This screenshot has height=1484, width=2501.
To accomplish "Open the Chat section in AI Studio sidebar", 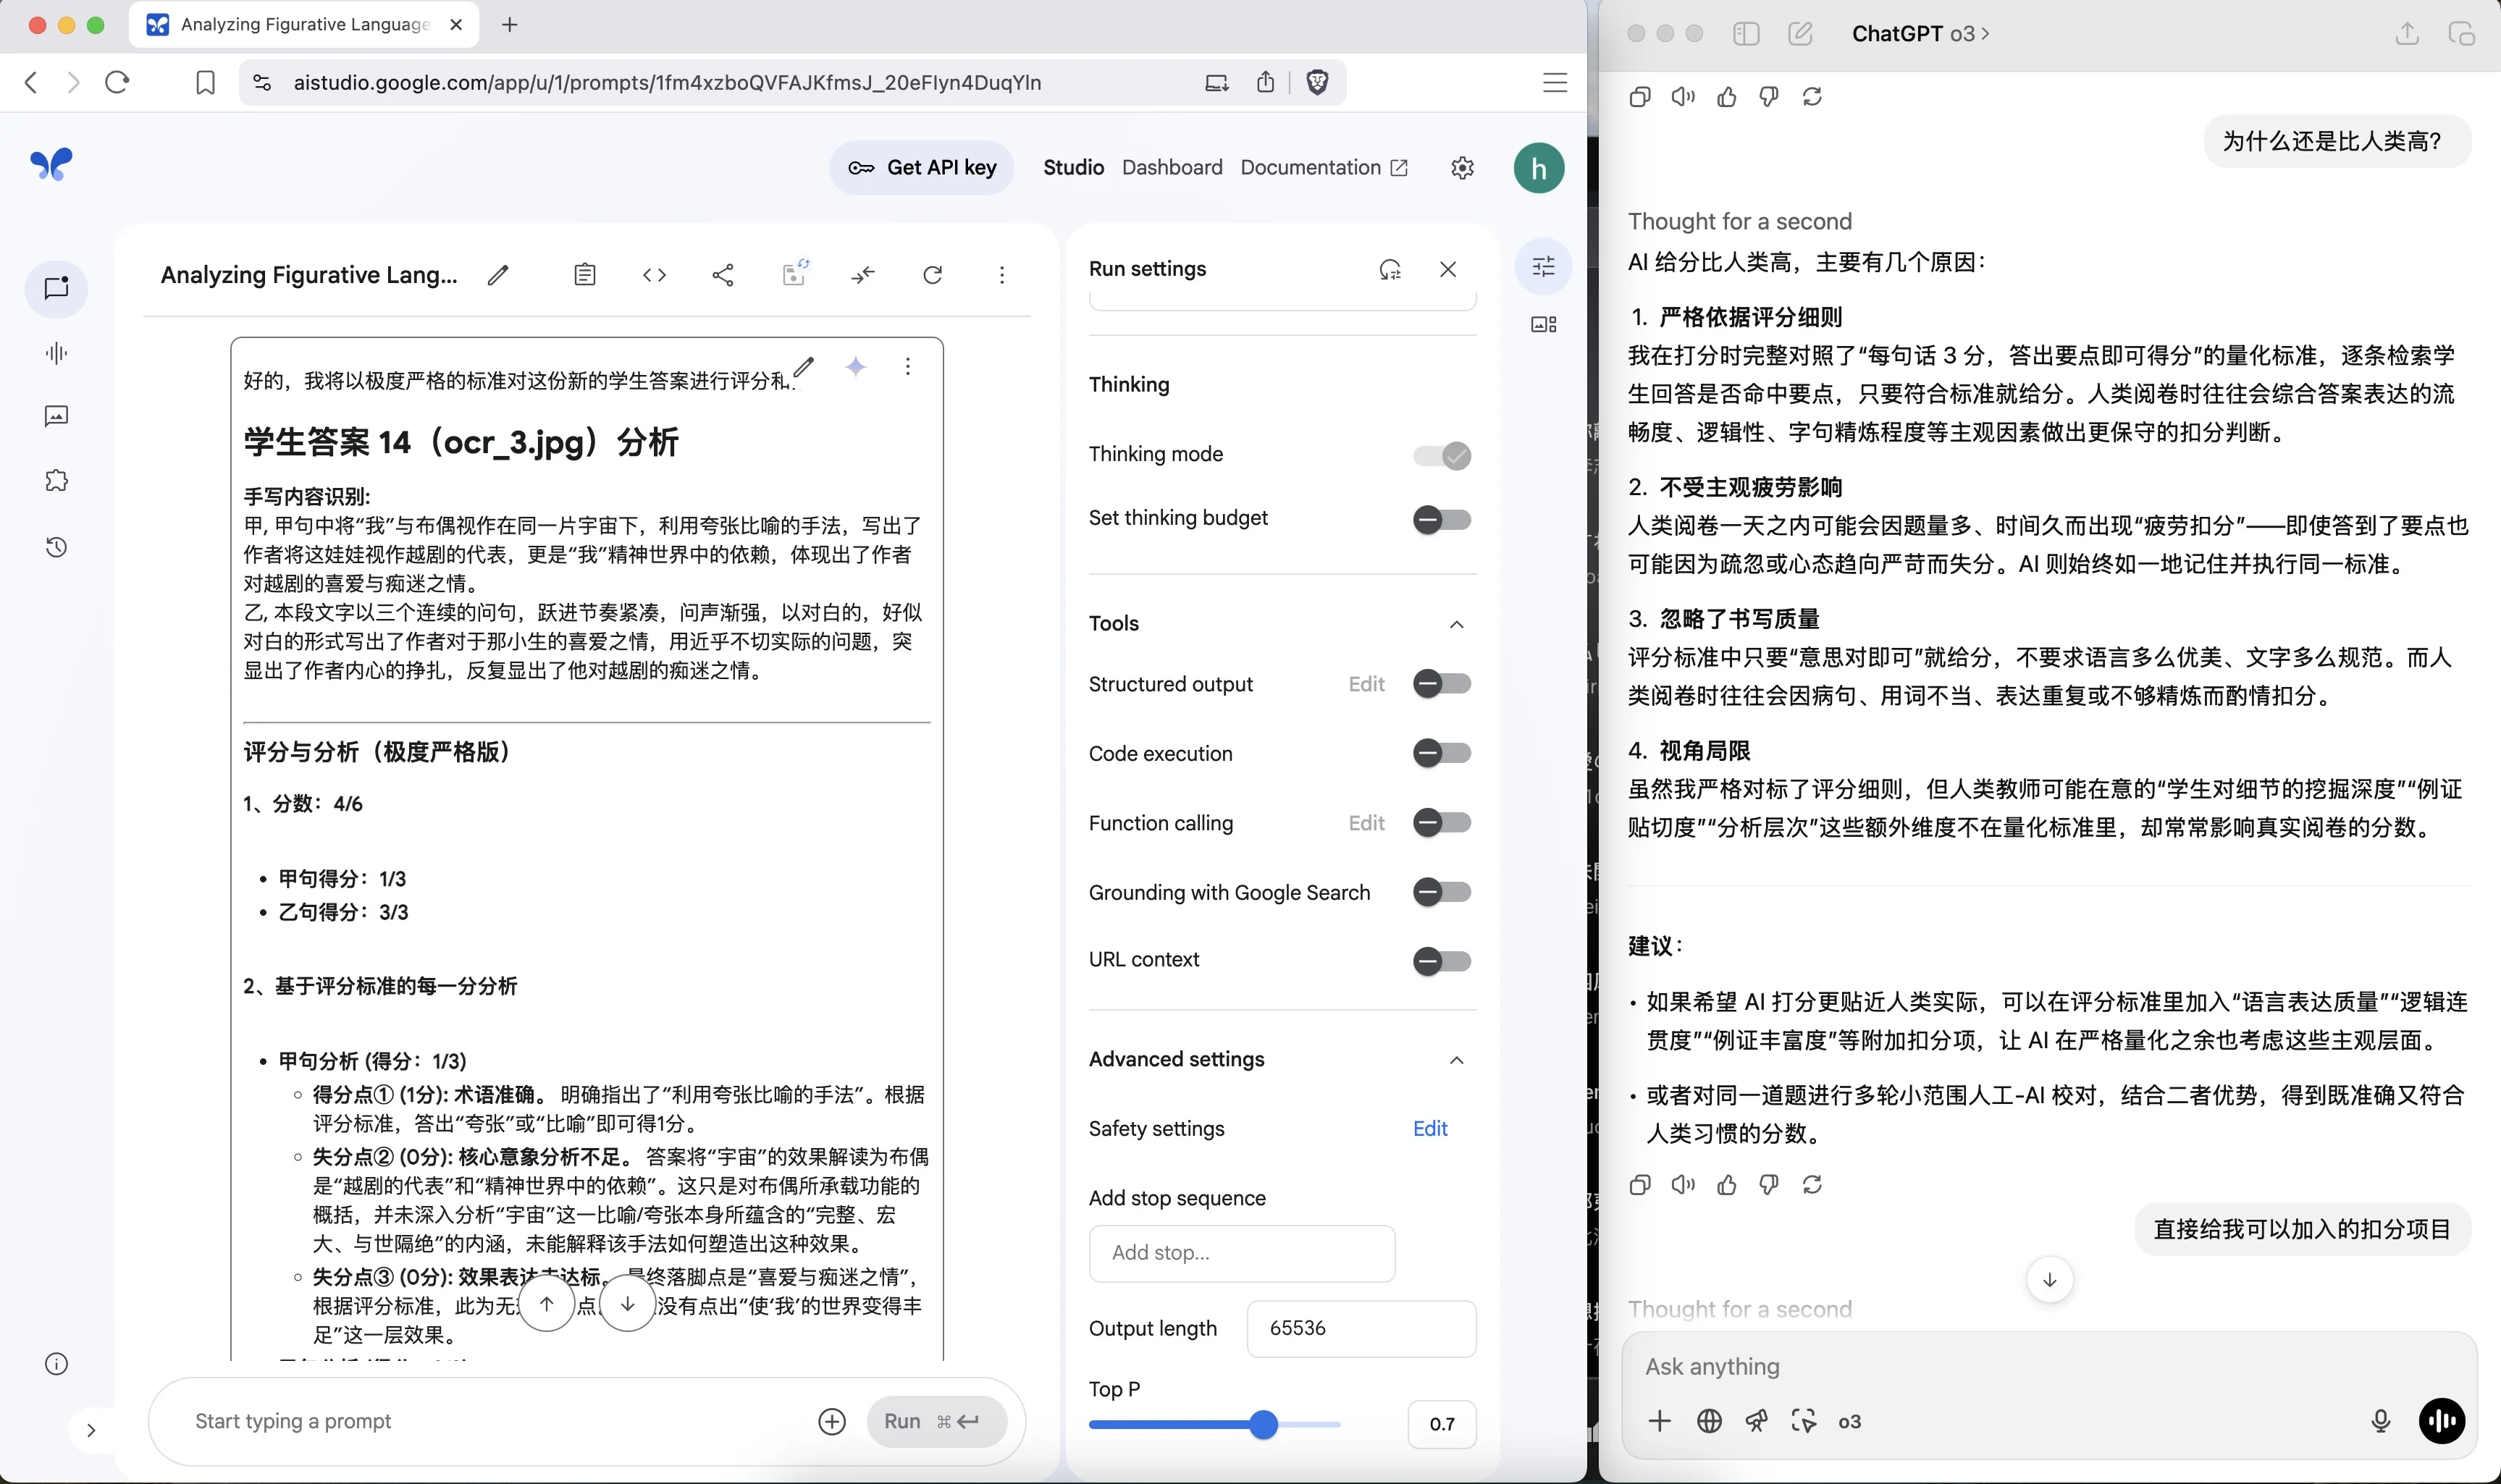I will pos(57,289).
